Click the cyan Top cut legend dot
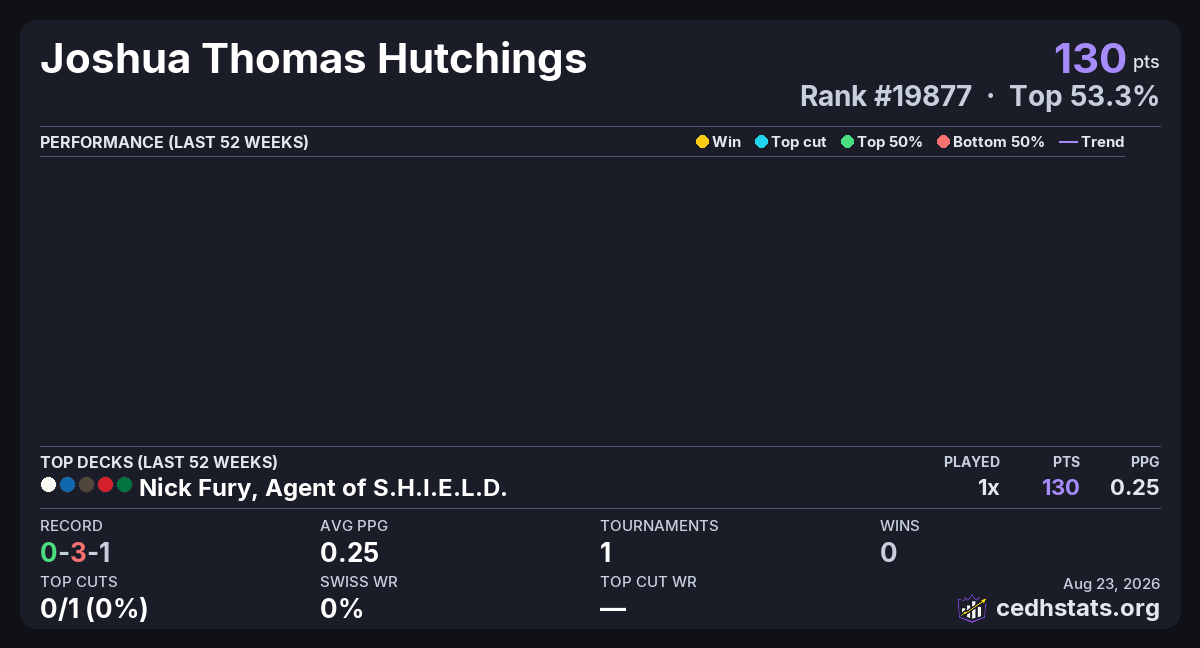This screenshot has height=648, width=1200. click(x=761, y=142)
